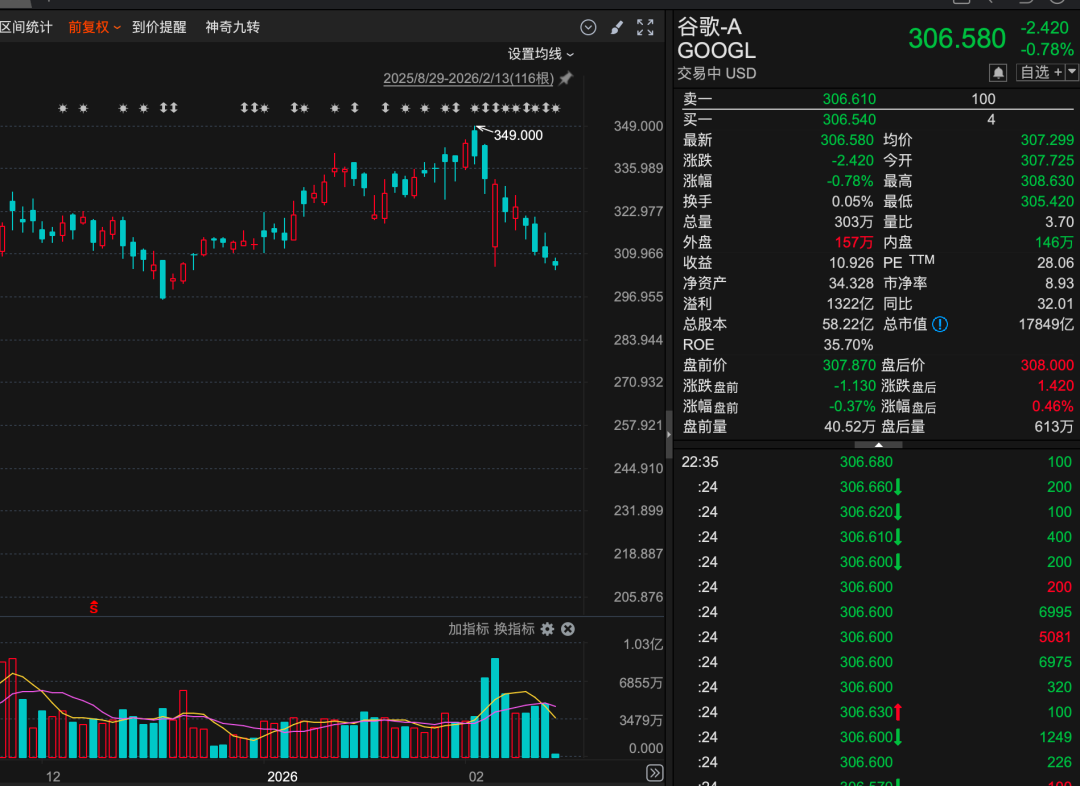Screen dimensions: 1080x786
Task: Collapse quote details with up triangle
Action: [x=878, y=445]
